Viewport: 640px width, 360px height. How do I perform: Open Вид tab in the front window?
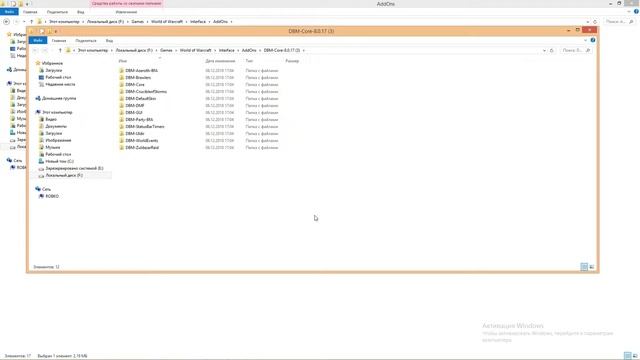point(109,41)
